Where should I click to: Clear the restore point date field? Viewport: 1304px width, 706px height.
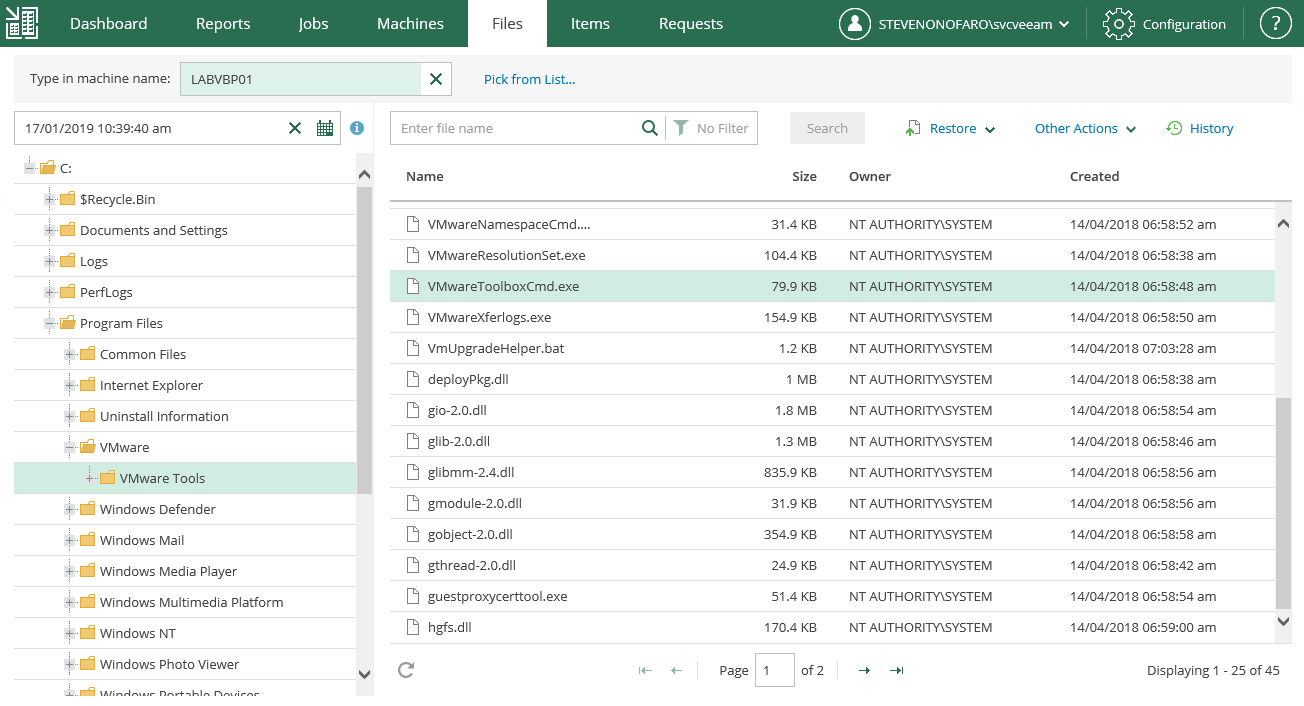point(295,128)
